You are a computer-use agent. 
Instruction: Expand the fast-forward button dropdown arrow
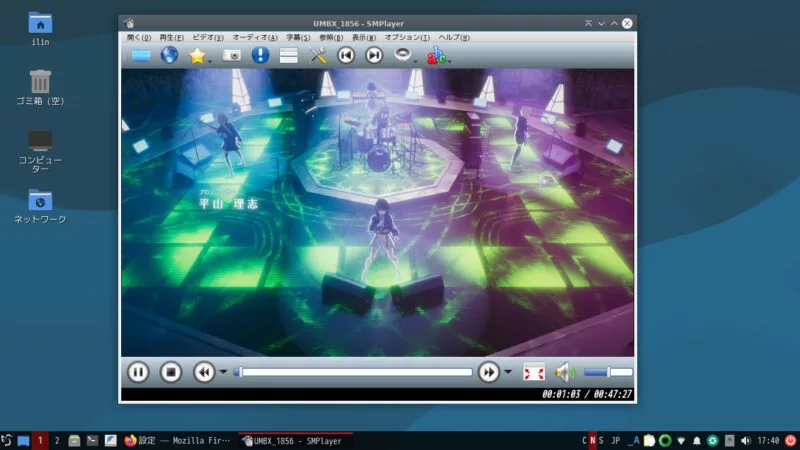point(508,373)
